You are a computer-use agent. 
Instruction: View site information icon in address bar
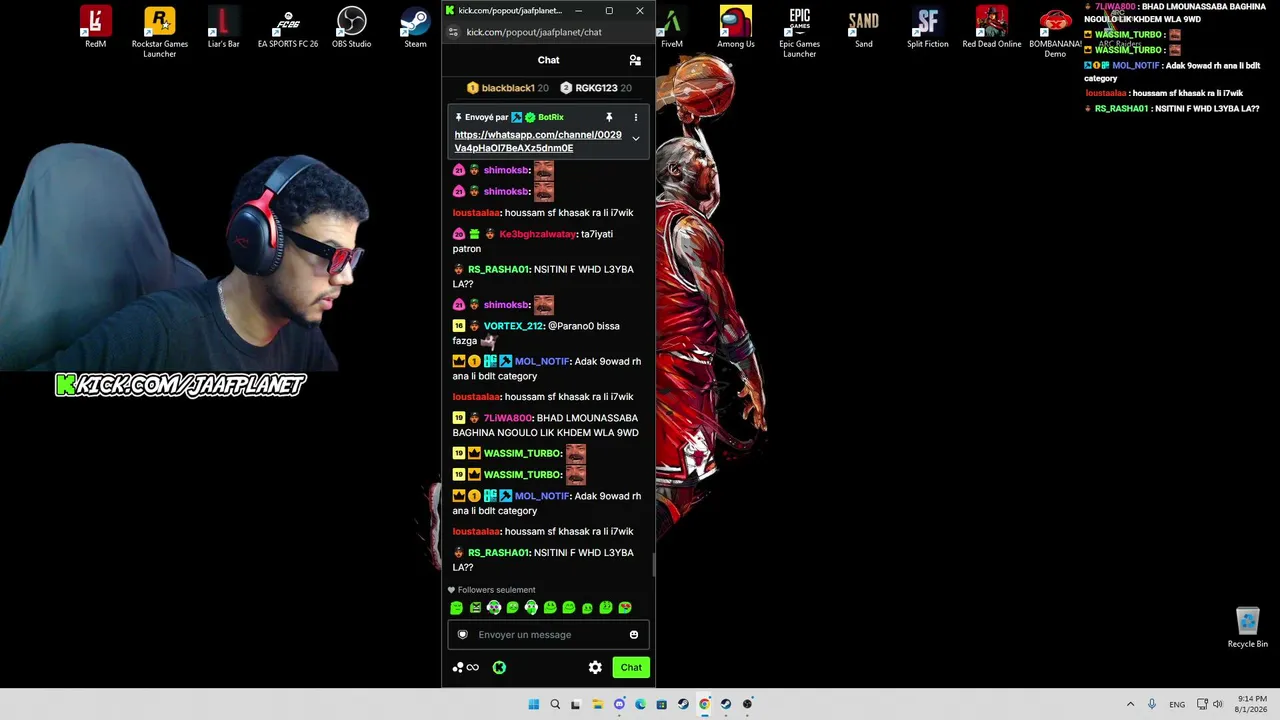tap(453, 32)
